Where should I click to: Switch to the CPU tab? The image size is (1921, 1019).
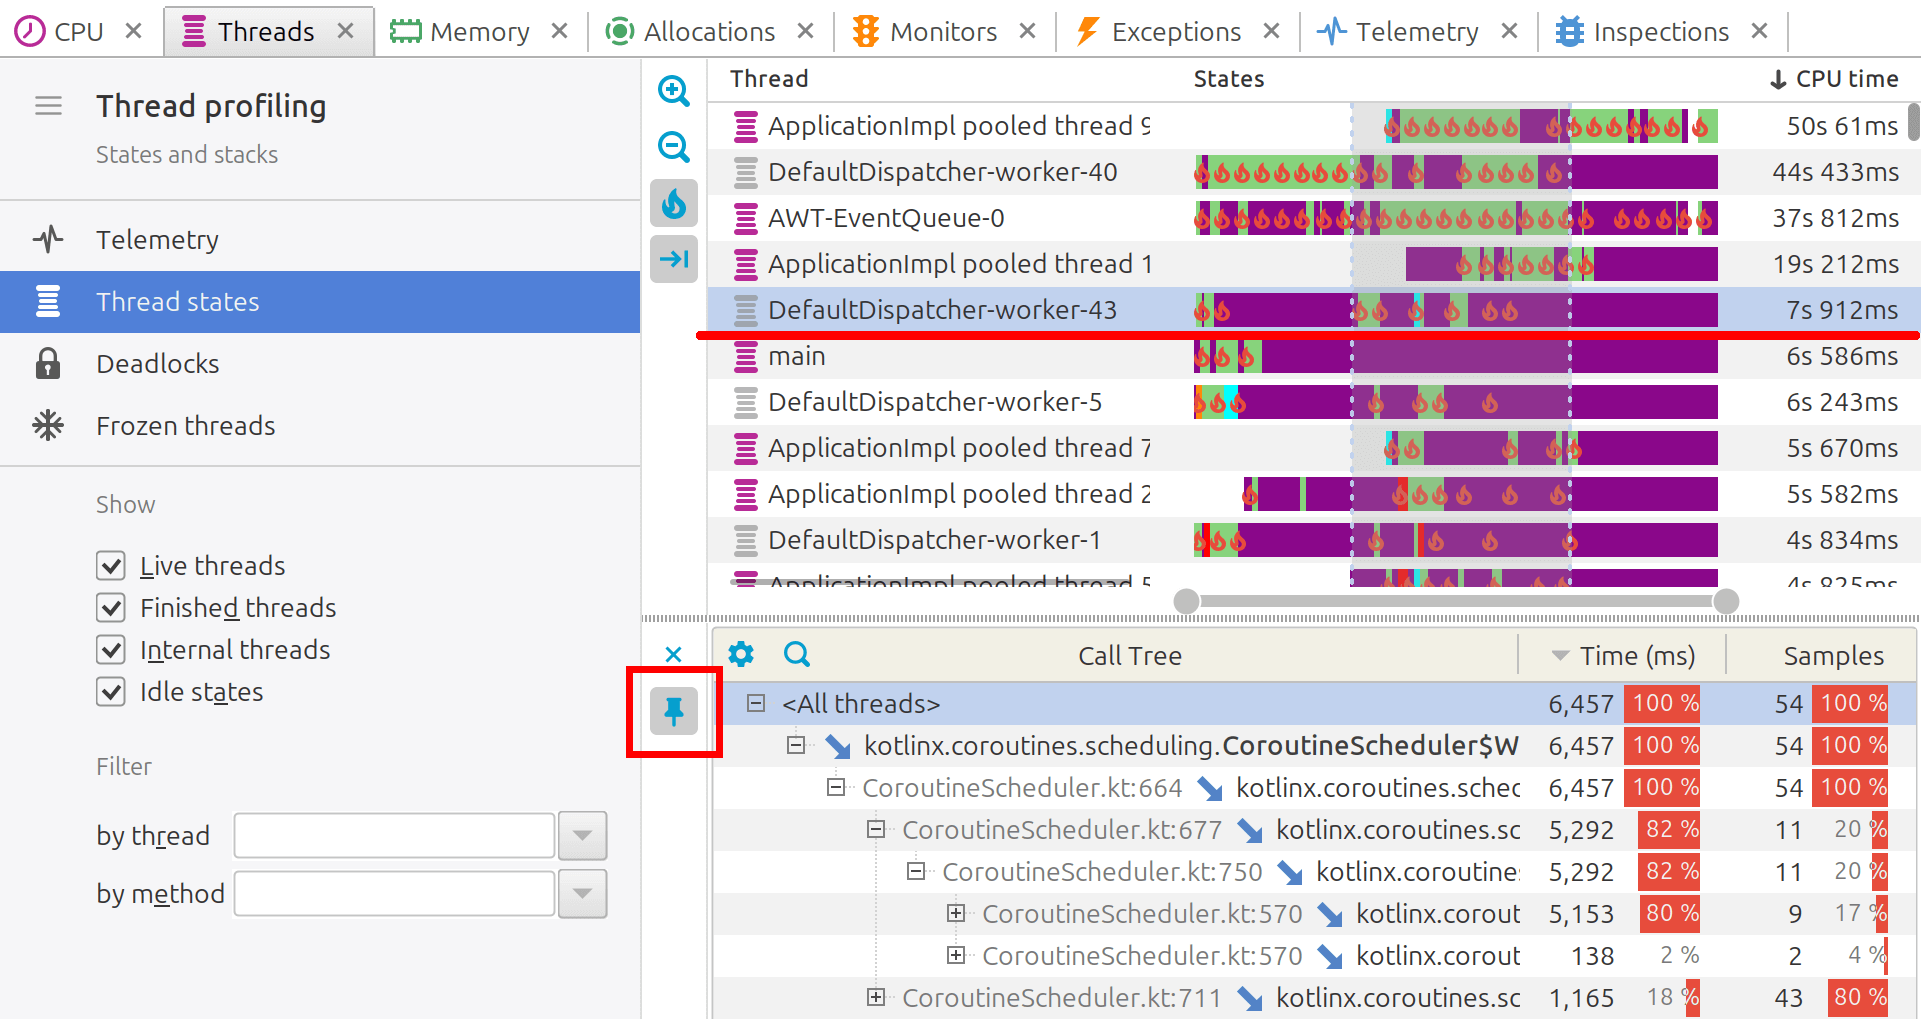[79, 32]
